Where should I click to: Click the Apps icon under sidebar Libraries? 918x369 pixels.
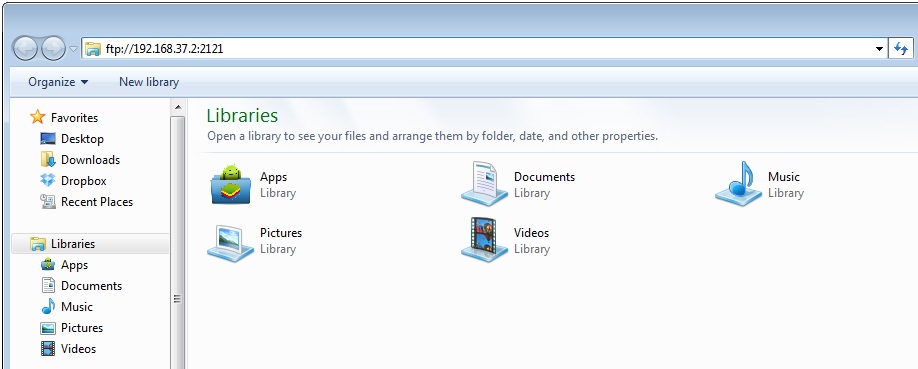point(48,265)
